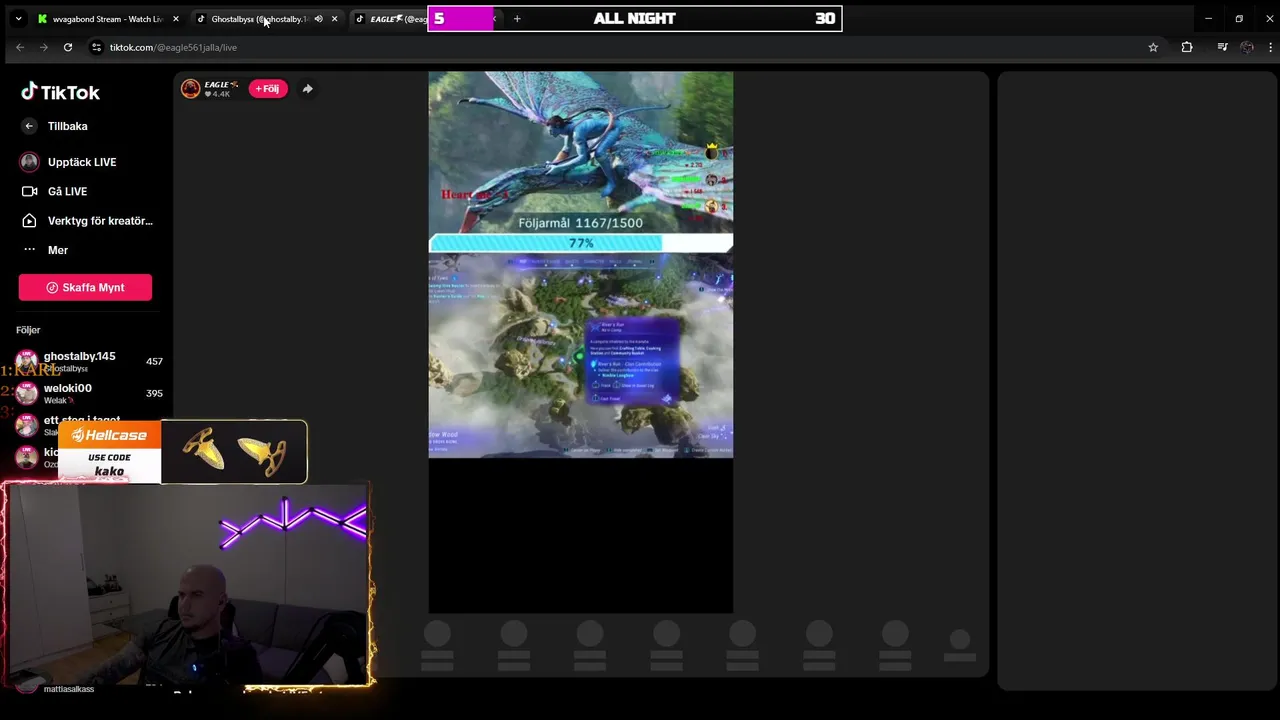Click the Hellcase logo banner
The height and width of the screenshot is (720, 1280).
coord(110,436)
